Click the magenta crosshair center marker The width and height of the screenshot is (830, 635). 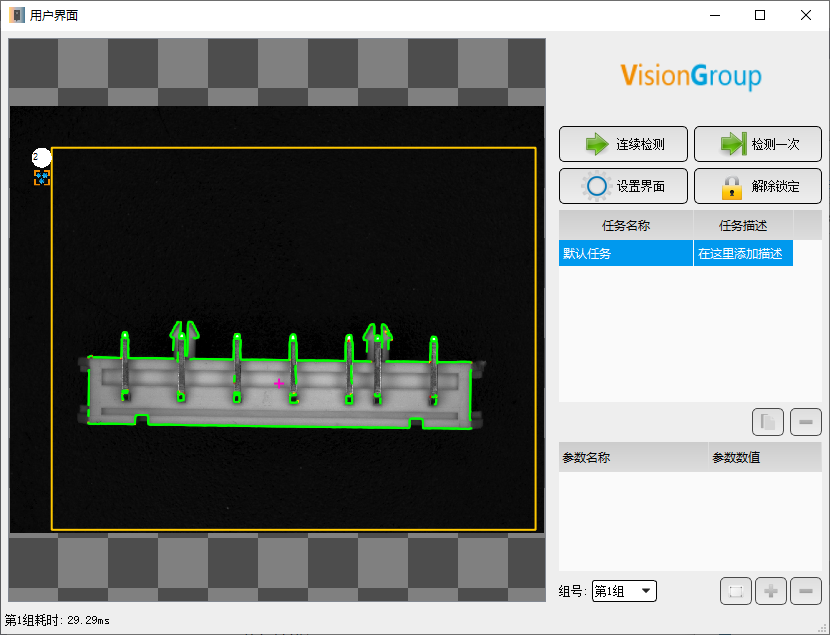279,383
